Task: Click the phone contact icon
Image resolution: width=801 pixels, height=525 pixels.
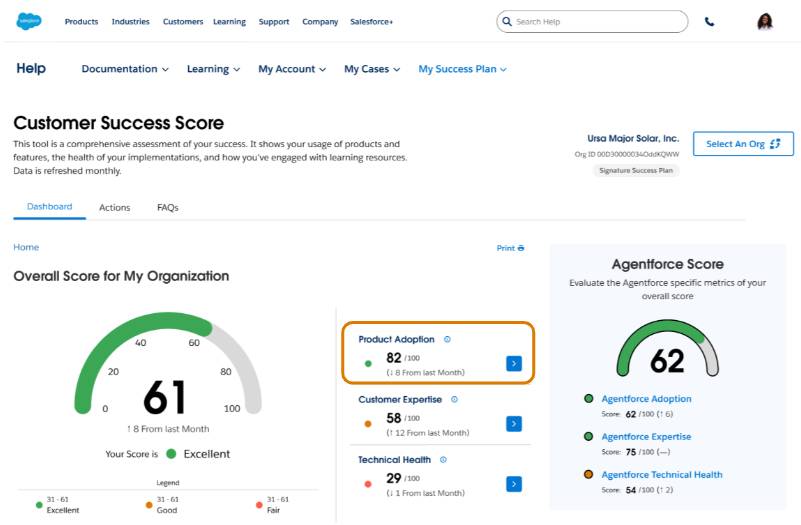Action: [709, 21]
